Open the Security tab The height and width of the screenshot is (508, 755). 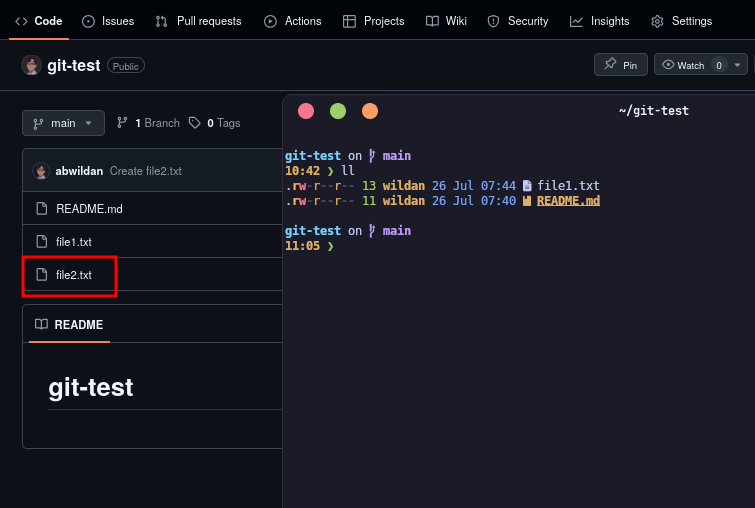click(x=518, y=21)
